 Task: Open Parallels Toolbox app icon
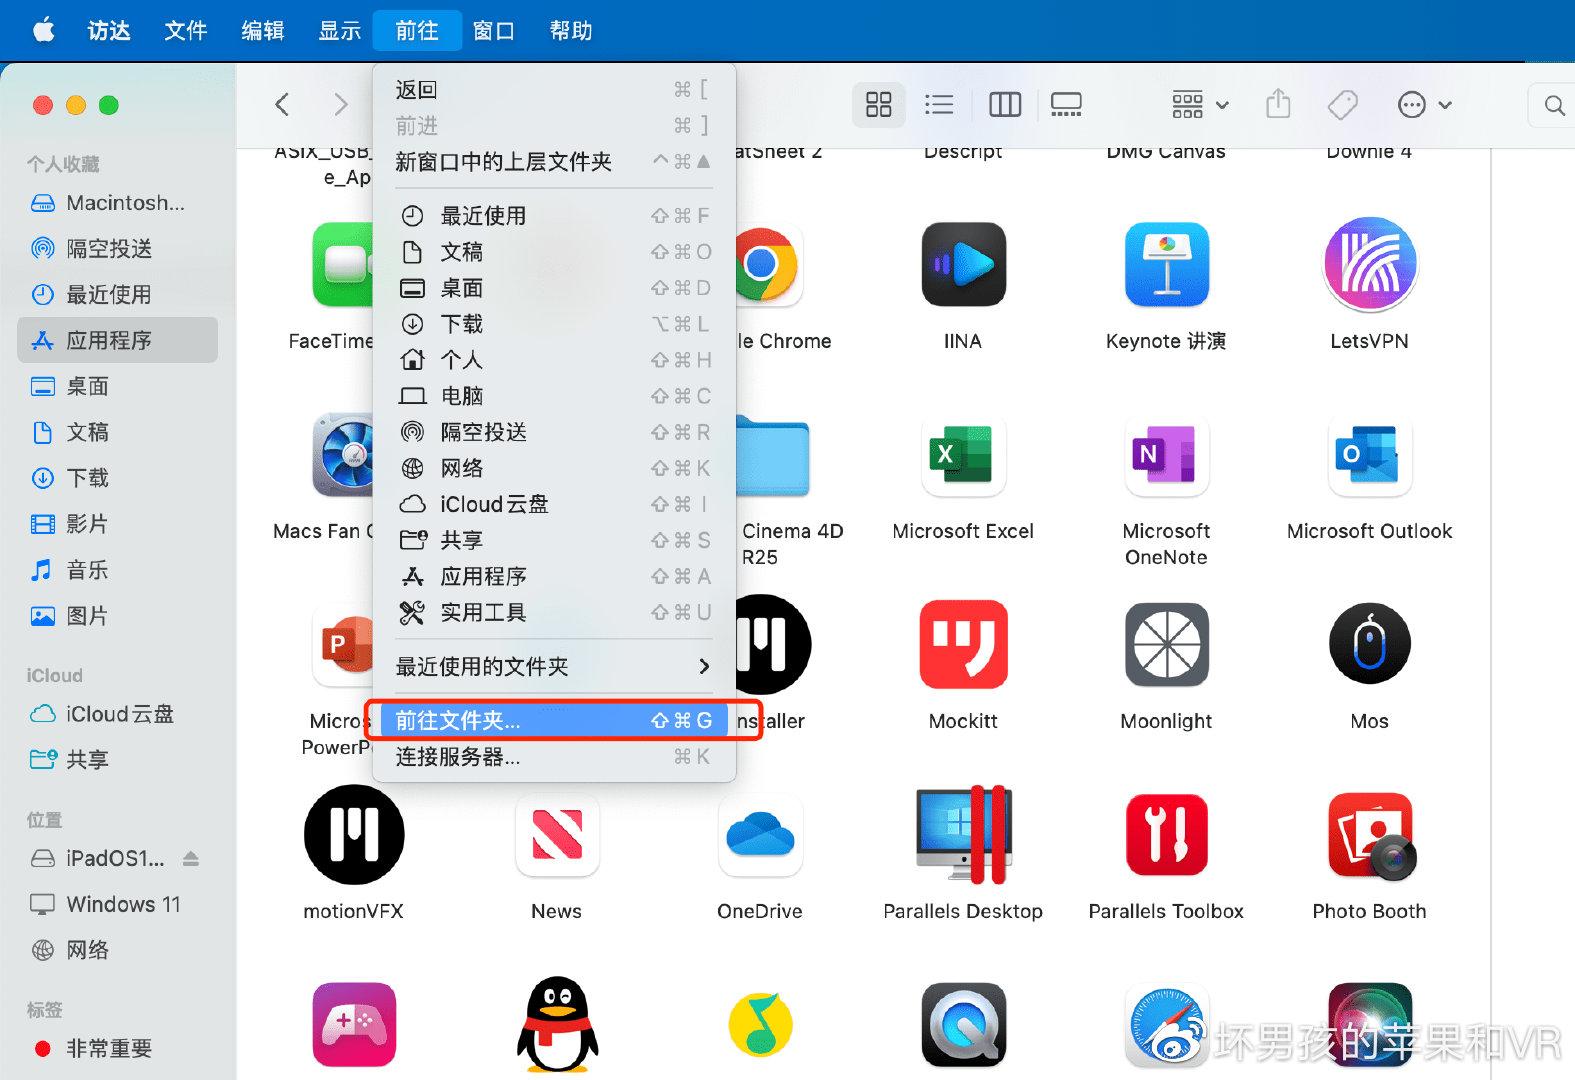(x=1166, y=835)
